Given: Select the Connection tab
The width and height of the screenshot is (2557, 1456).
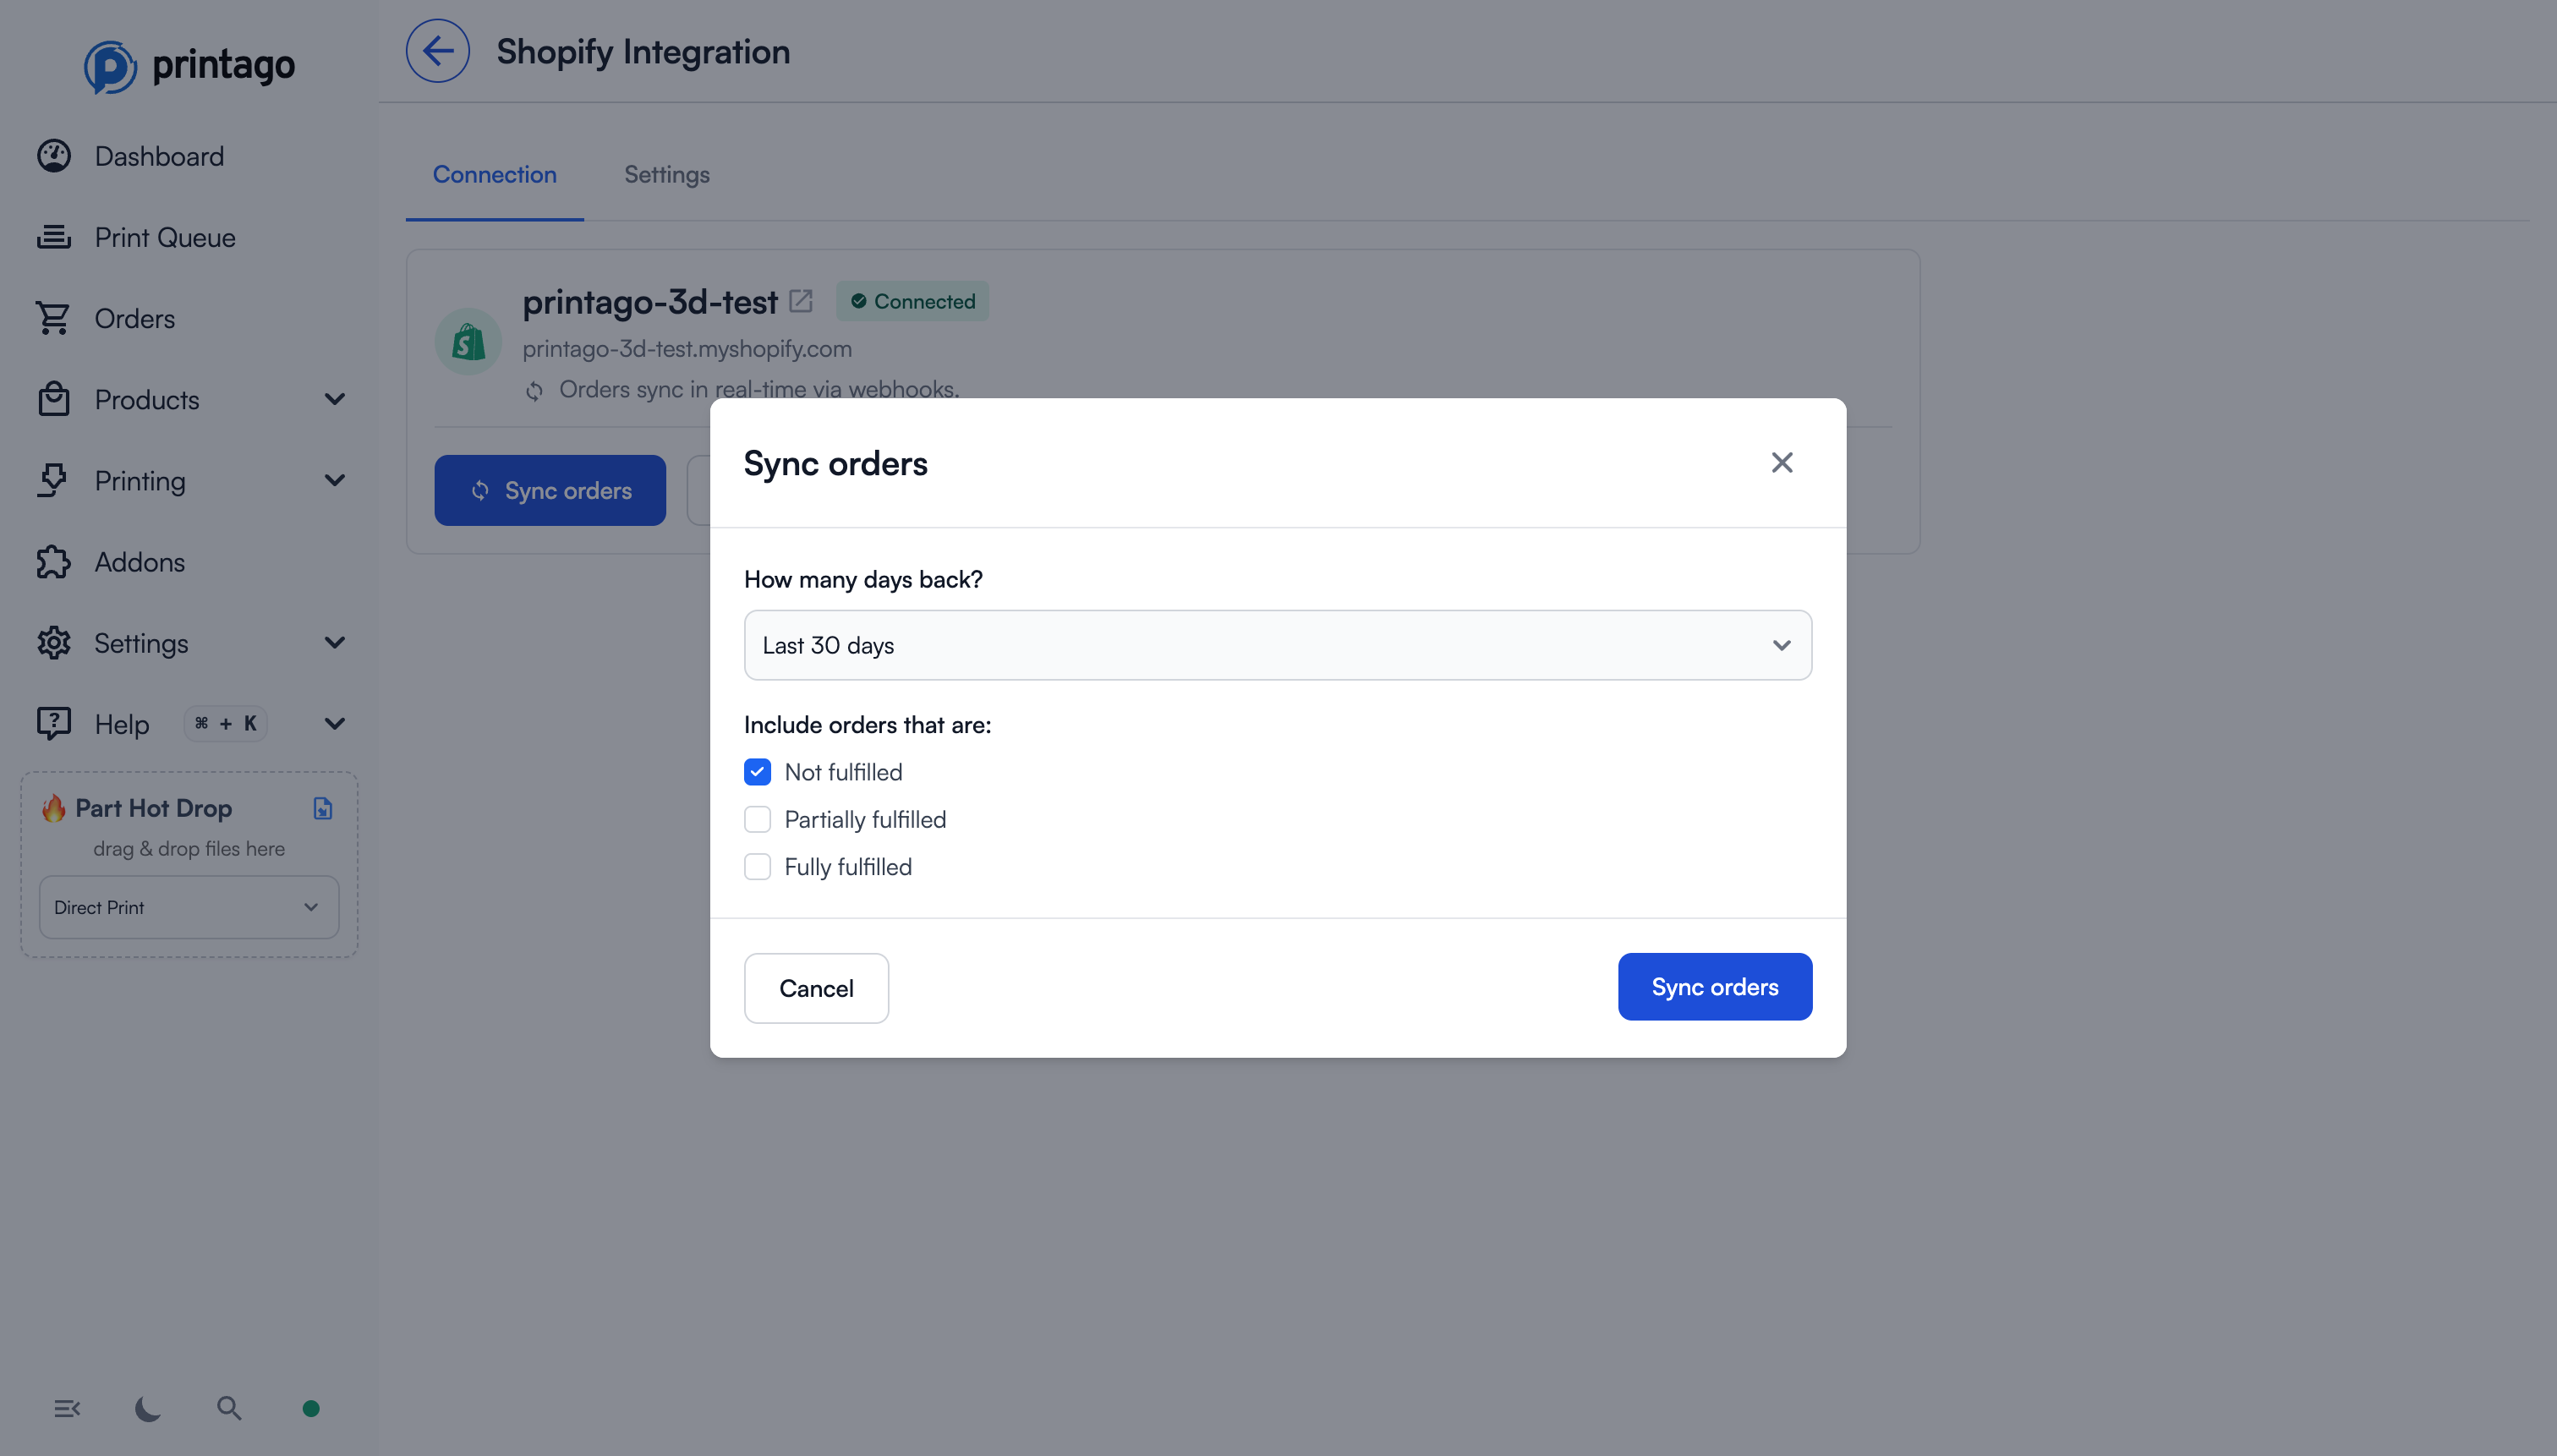Looking at the screenshot, I should [x=494, y=174].
